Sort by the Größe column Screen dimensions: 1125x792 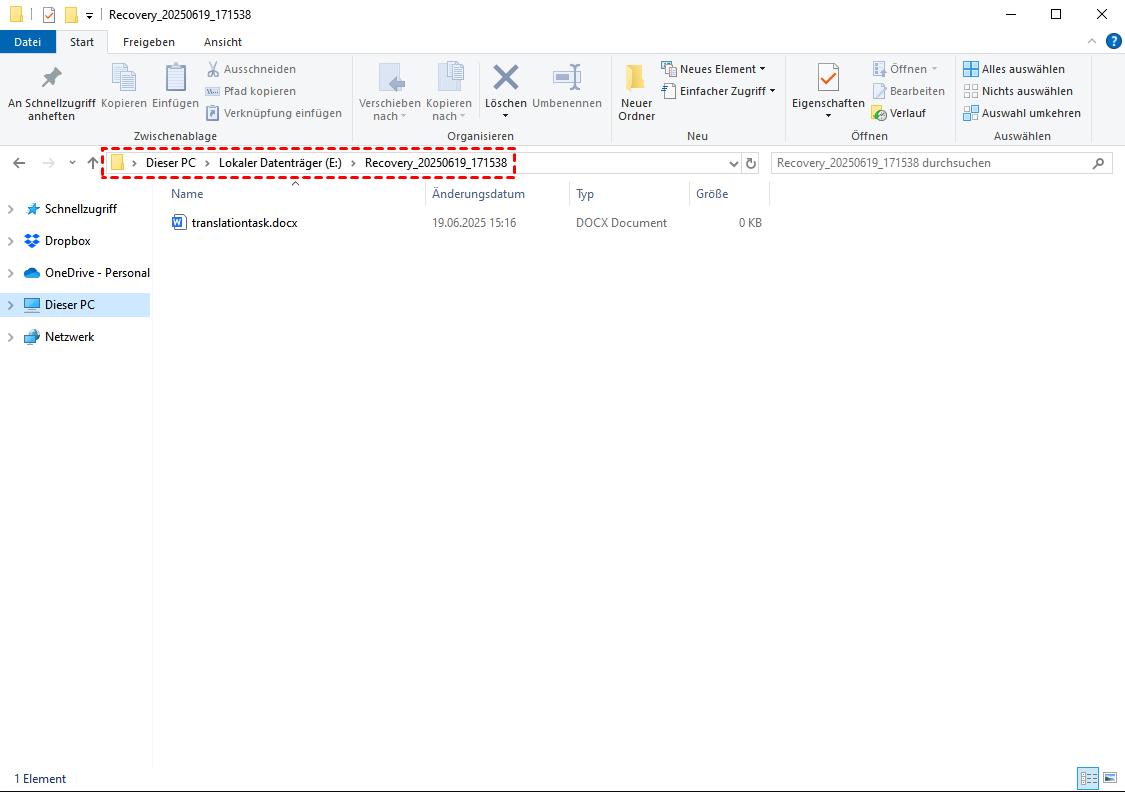pos(712,194)
